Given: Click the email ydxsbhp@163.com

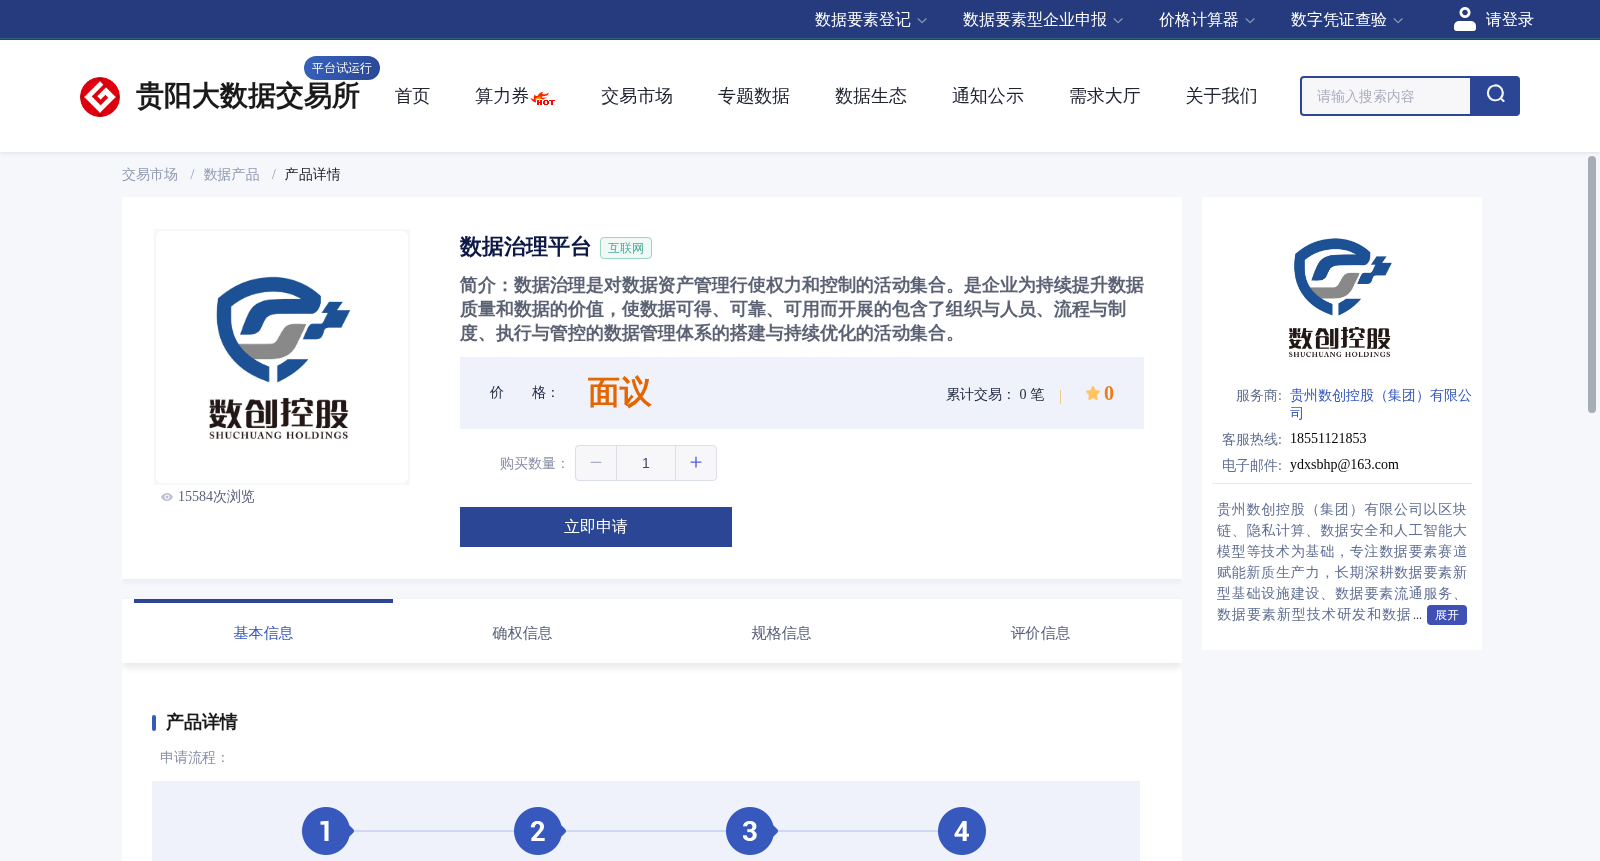Looking at the screenshot, I should point(1344,465).
